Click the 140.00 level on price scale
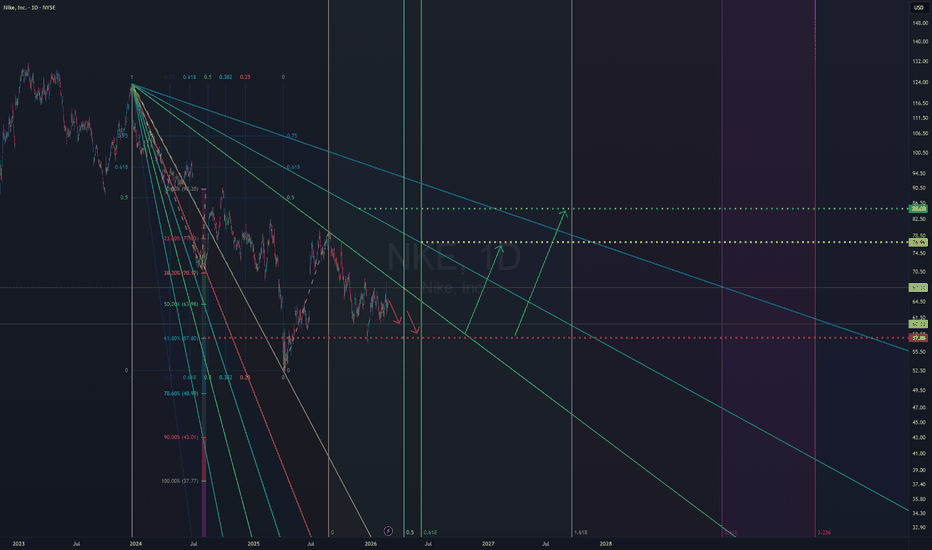Screen dimensions: 932x550 (917, 41)
